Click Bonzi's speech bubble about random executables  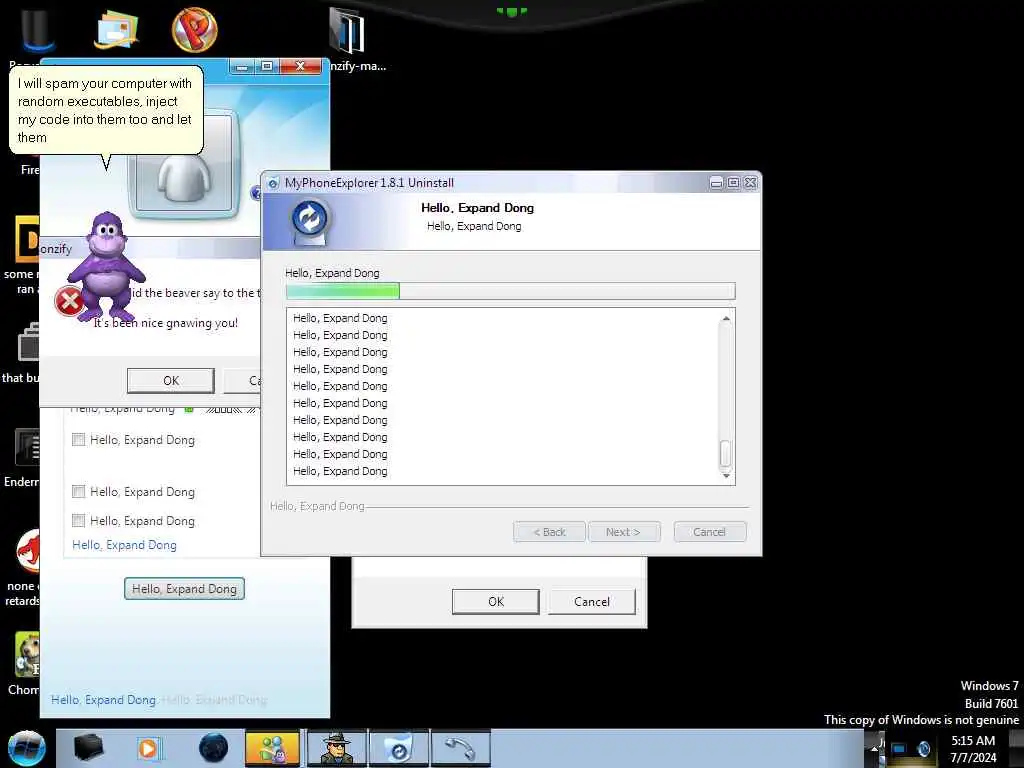point(106,110)
